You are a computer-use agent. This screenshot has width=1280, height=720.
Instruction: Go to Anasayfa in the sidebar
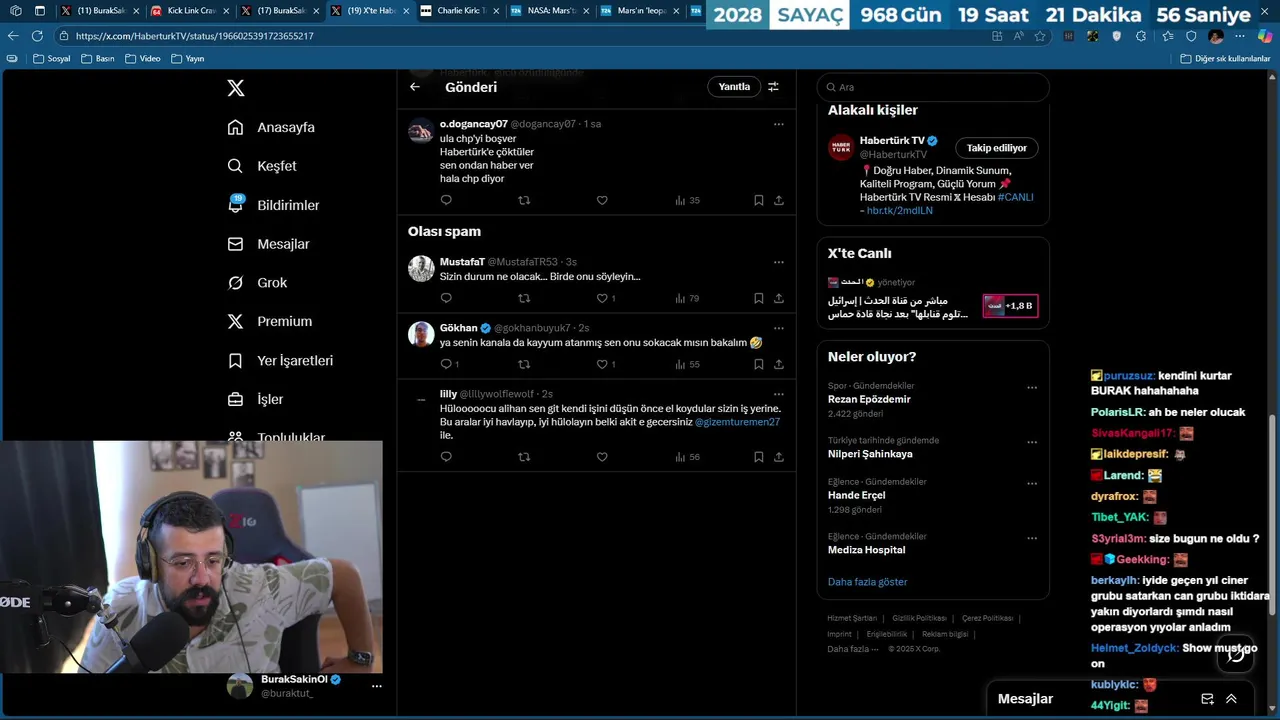pyautogui.click(x=271, y=127)
